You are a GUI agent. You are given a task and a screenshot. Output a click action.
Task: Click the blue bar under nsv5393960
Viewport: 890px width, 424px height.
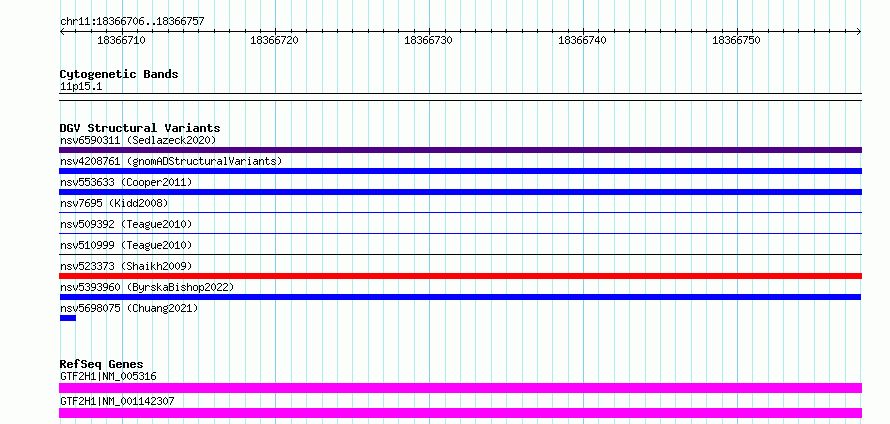click(x=460, y=297)
